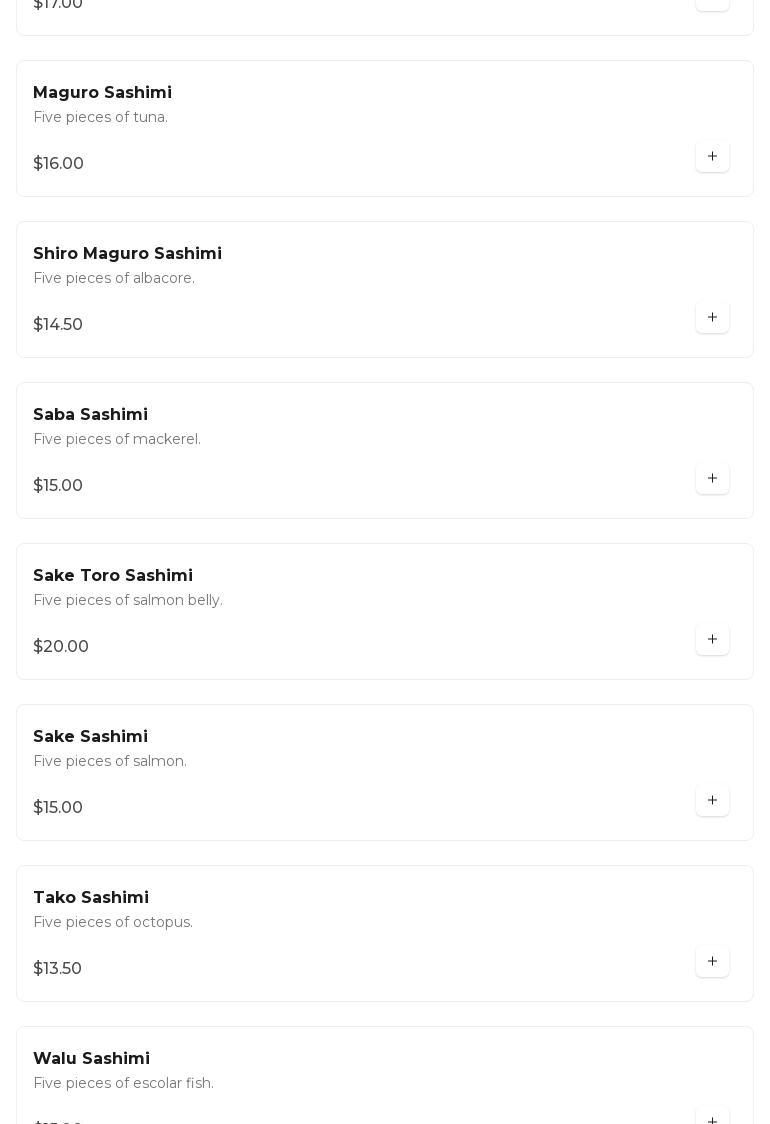770x1124 pixels.
Task: Click 'Five pieces of tuna.' description
Action: 100,118
